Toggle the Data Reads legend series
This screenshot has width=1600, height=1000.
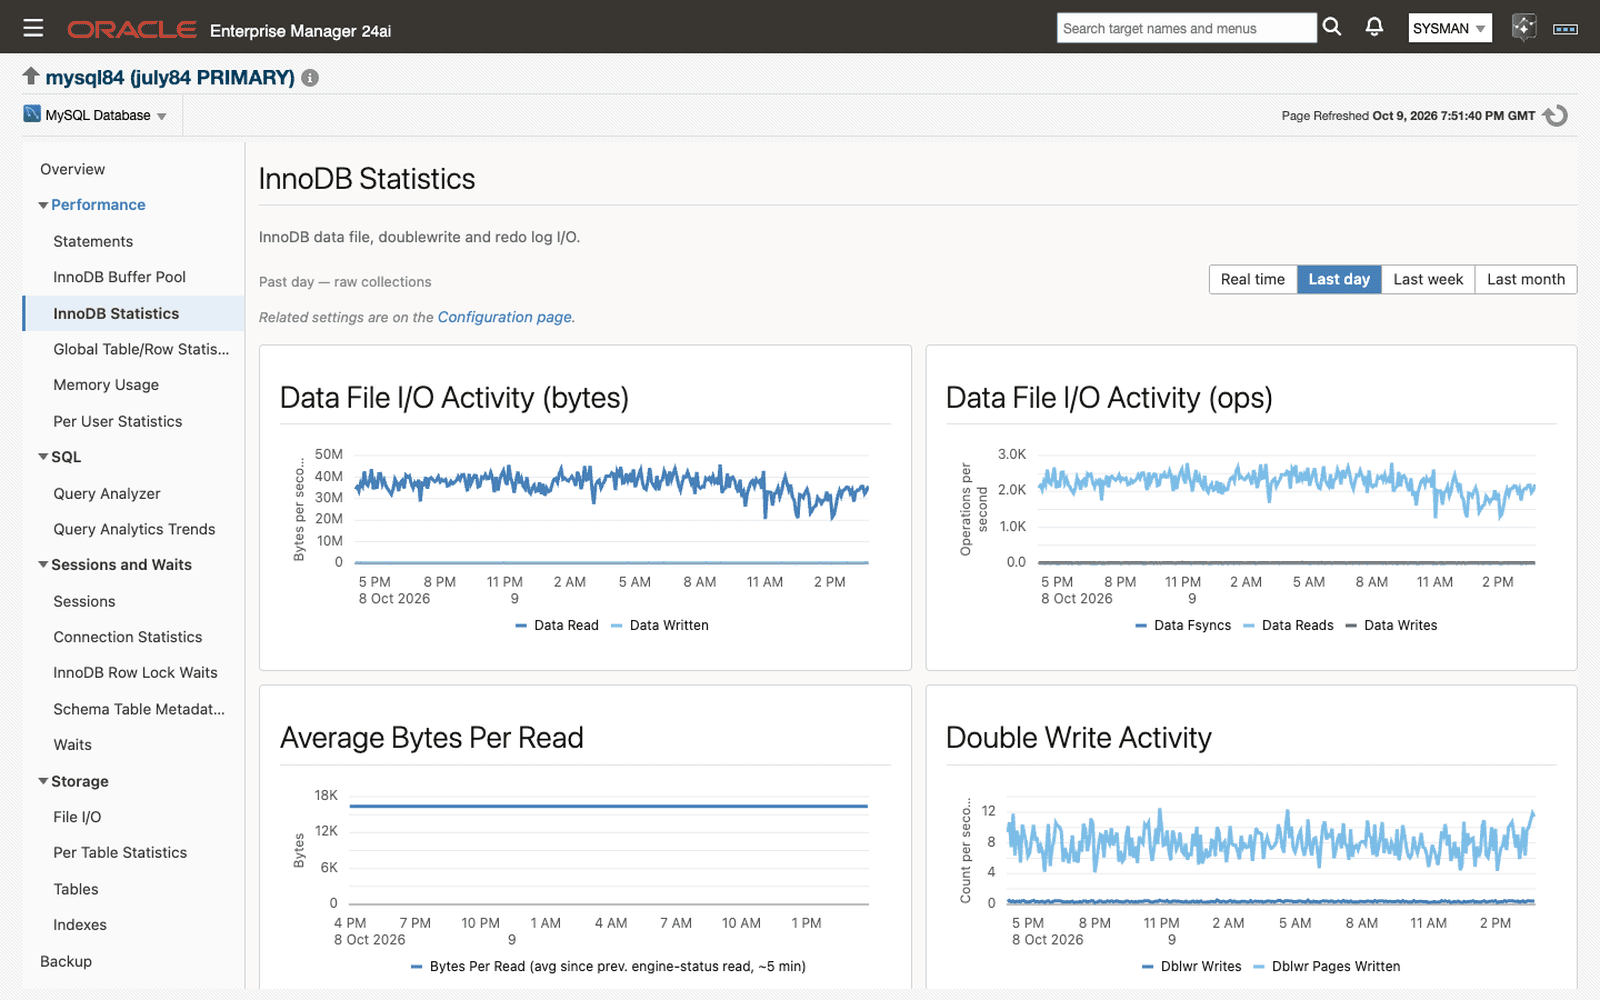pyautogui.click(x=1289, y=625)
